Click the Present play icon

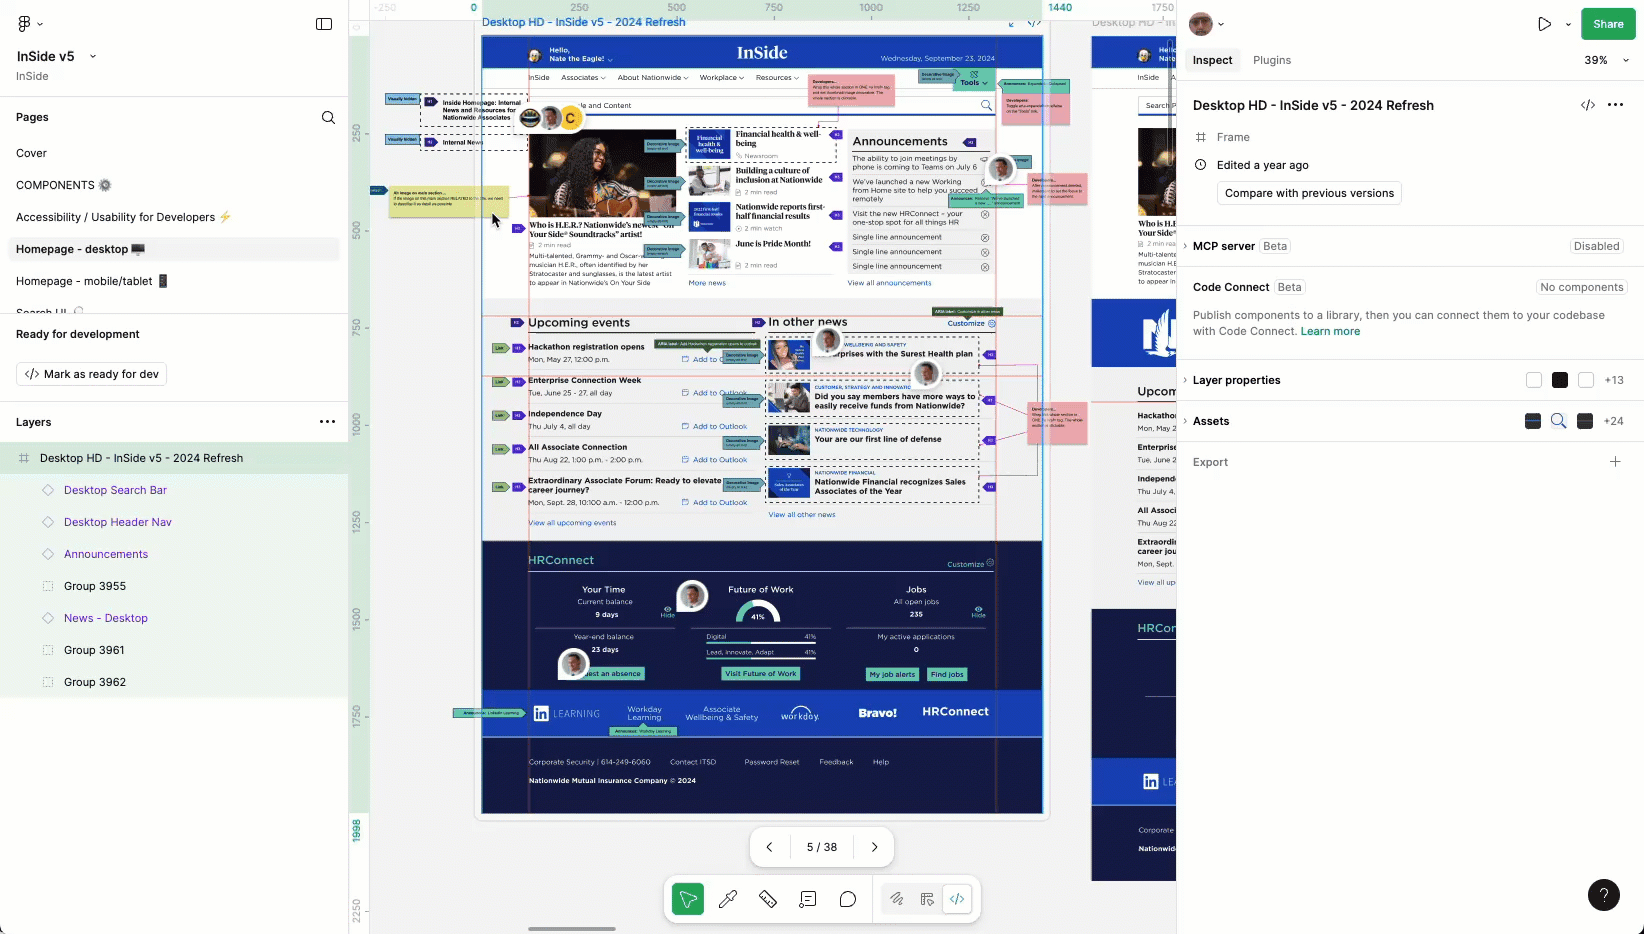[x=1545, y=24]
